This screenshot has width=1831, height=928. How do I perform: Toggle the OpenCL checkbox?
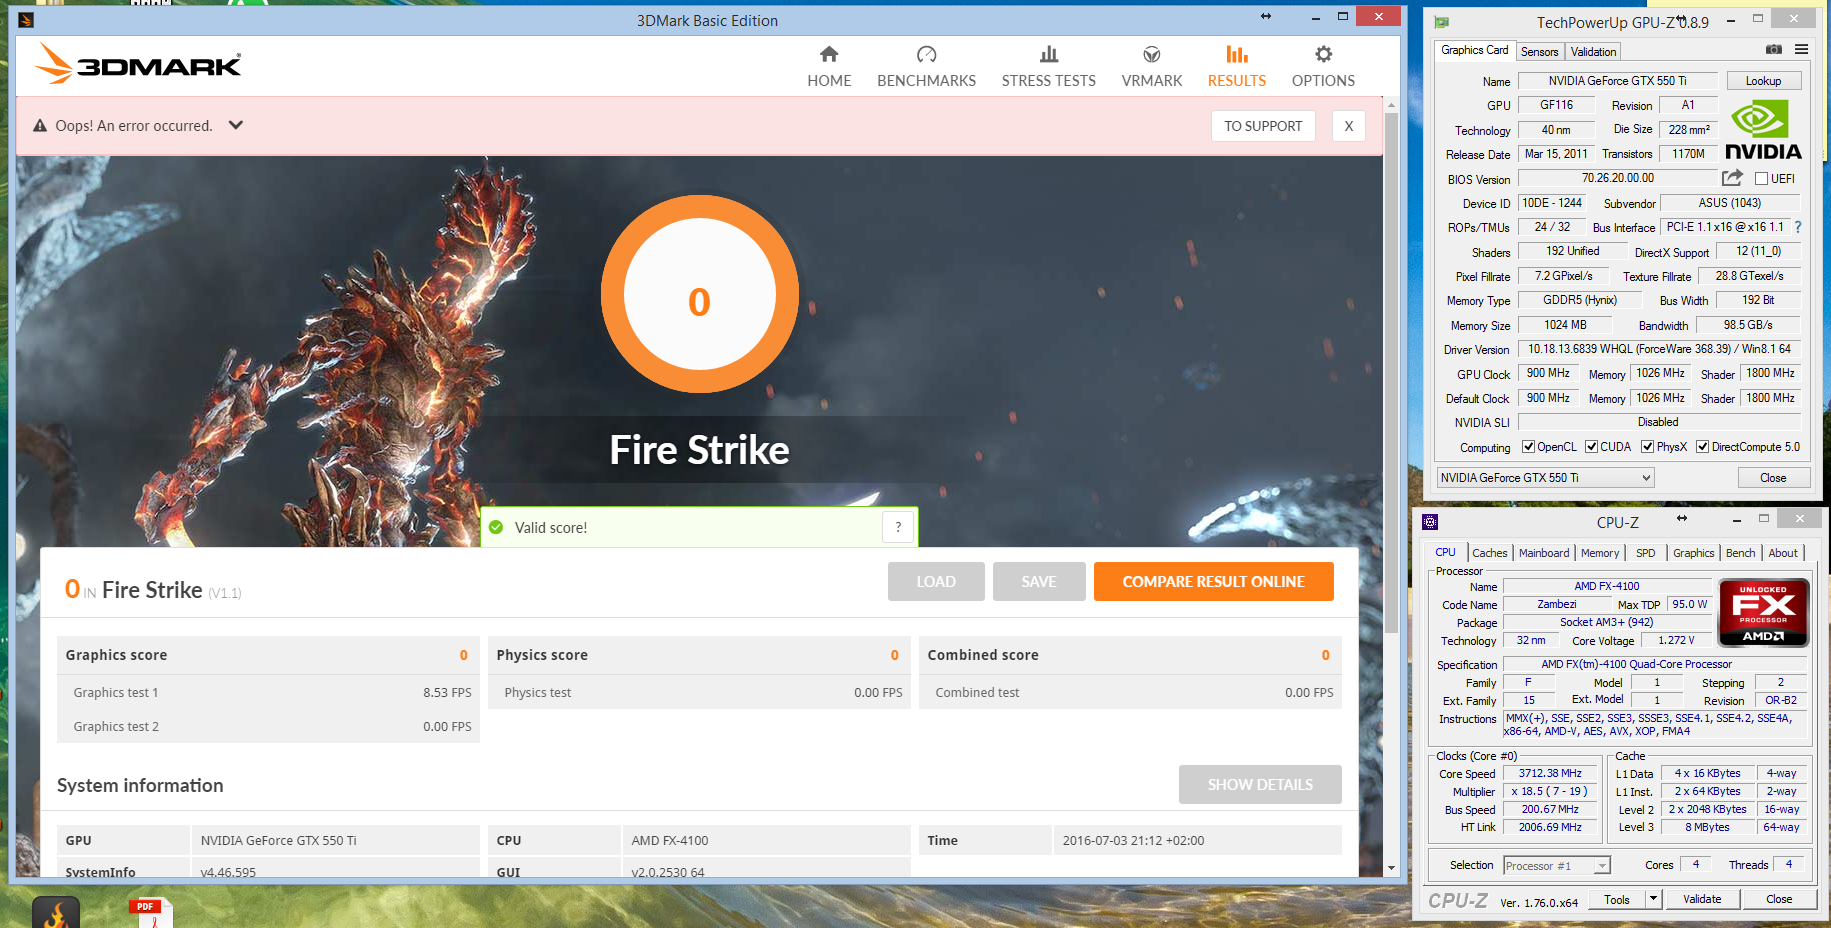point(1528,447)
